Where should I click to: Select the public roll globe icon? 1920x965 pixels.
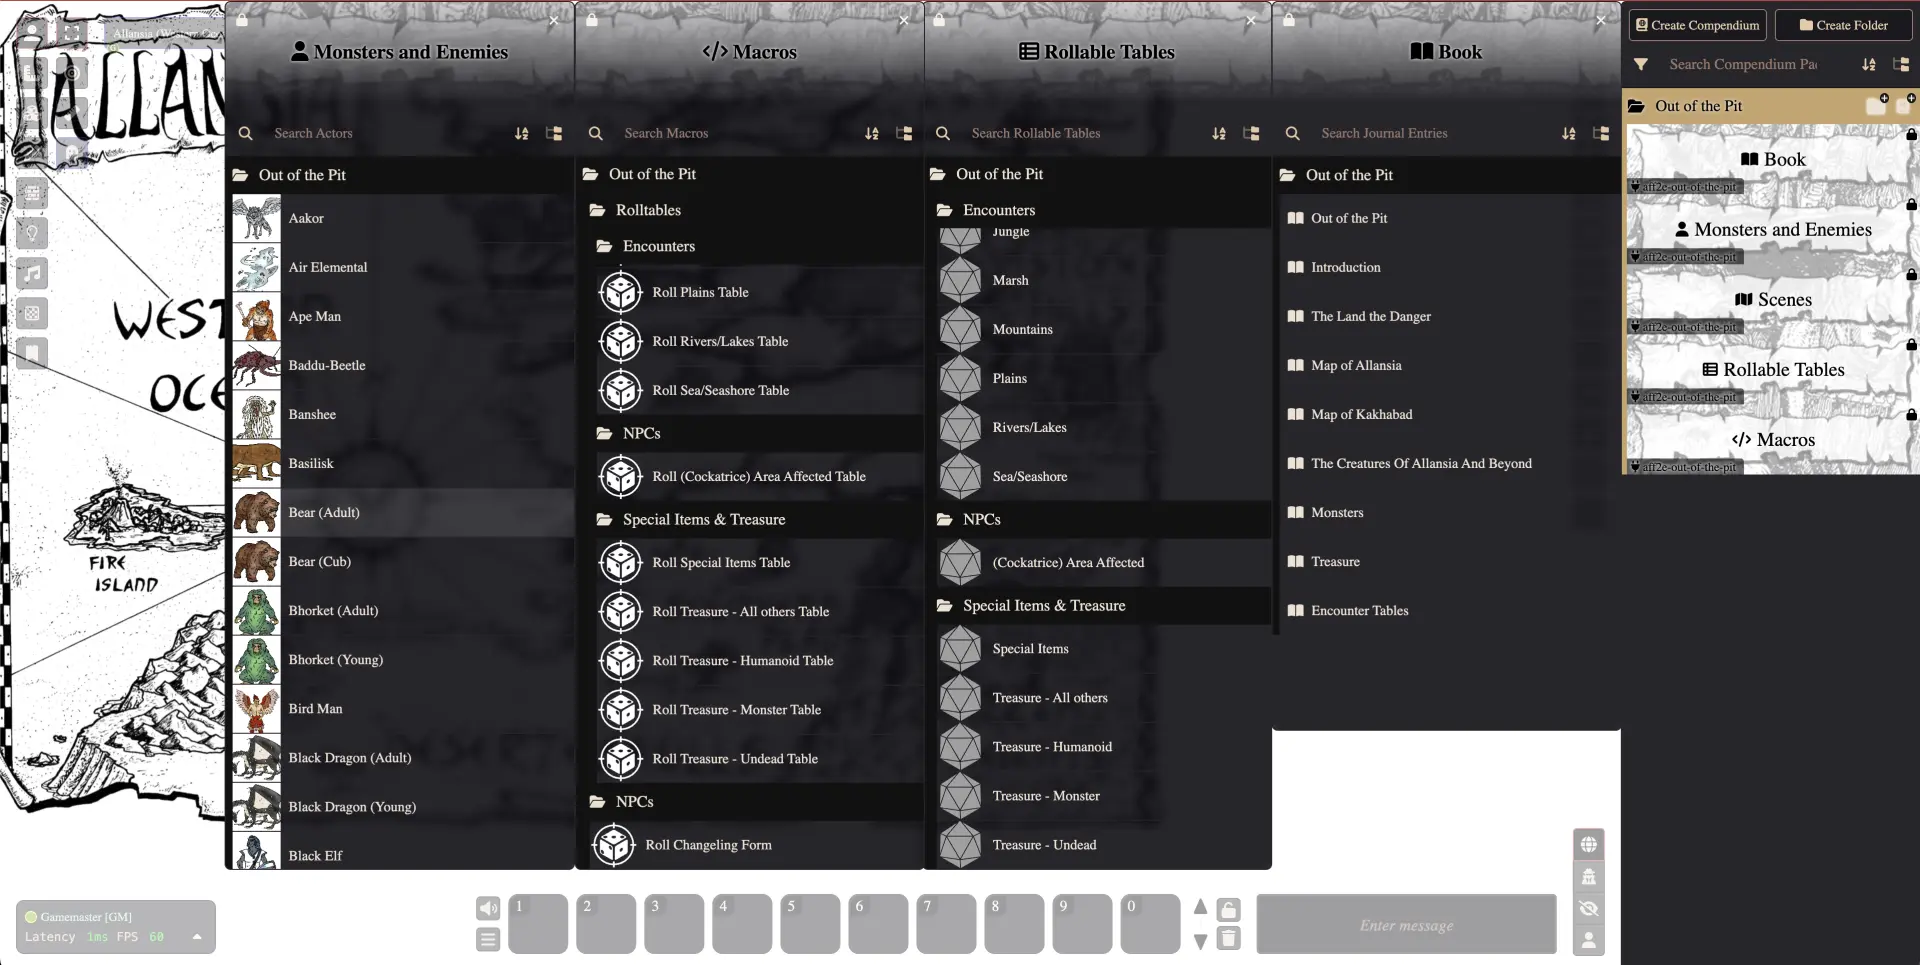pos(1588,845)
